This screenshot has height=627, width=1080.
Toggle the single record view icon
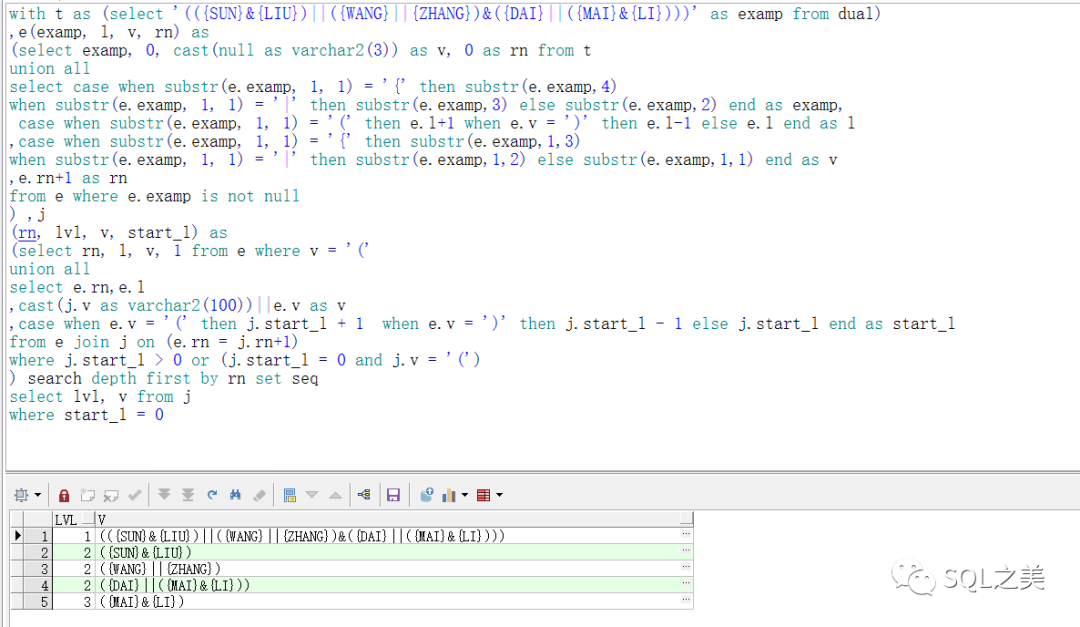tap(290, 495)
